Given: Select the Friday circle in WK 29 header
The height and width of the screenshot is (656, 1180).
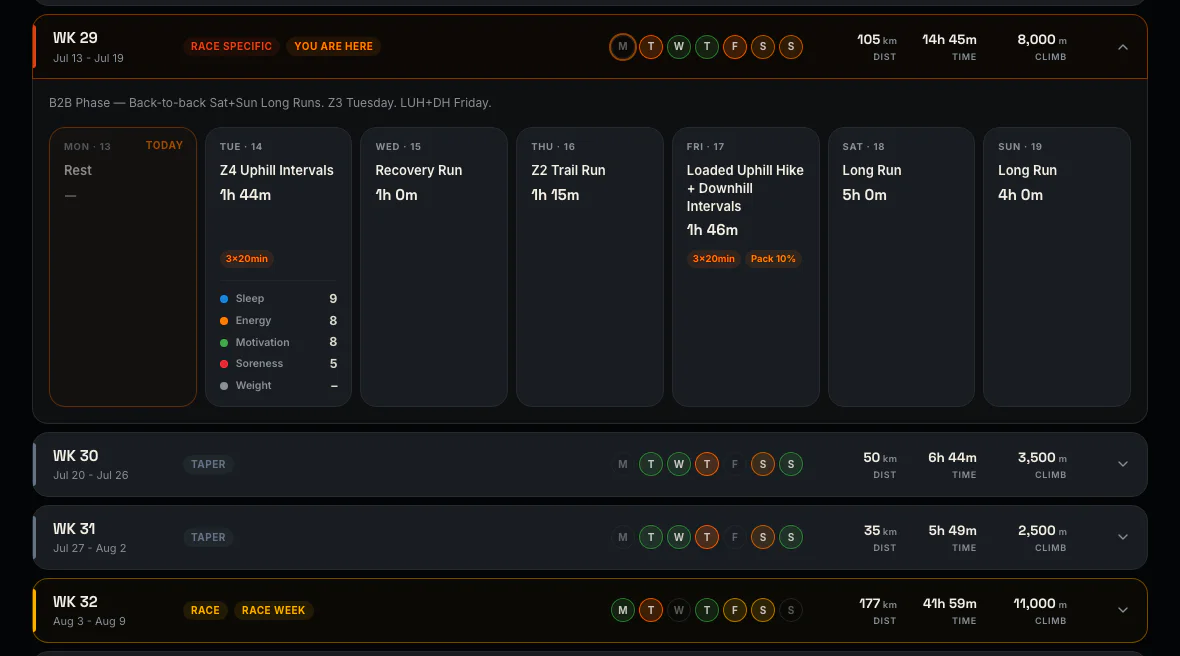Looking at the screenshot, I should 734,47.
